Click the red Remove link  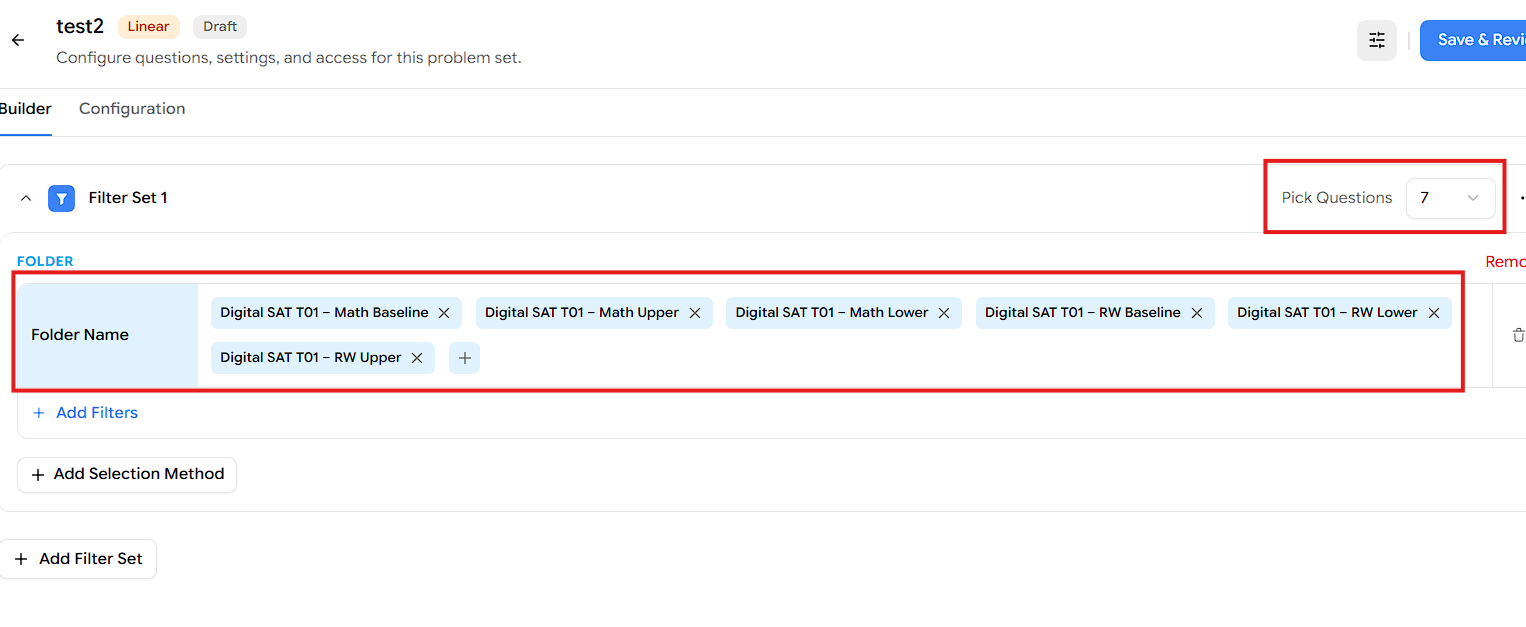pyautogui.click(x=1505, y=262)
